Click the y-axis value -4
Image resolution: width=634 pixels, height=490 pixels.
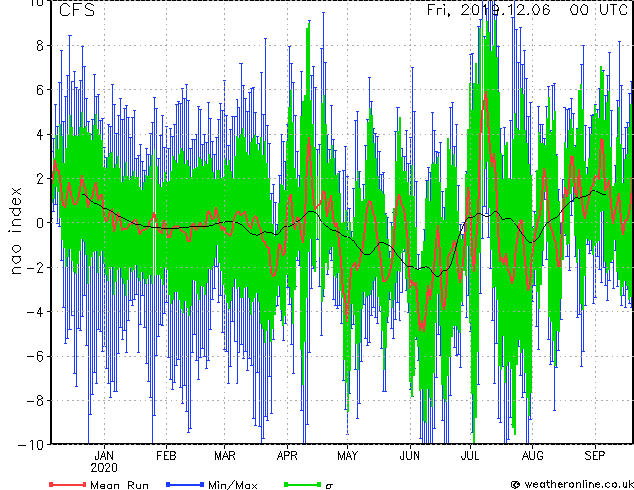(35, 312)
